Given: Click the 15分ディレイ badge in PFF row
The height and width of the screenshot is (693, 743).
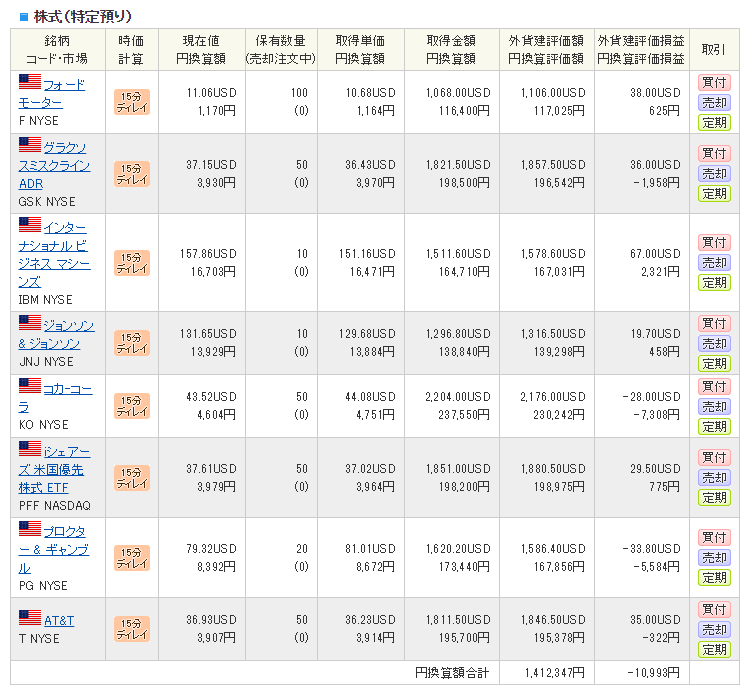Looking at the screenshot, I should pos(132,478).
